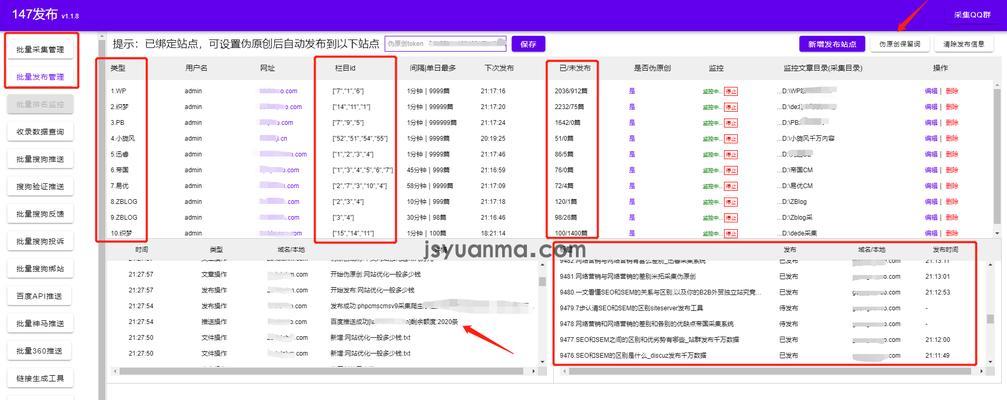The width and height of the screenshot is (1007, 400).
Task: Open 批量360推送 in the sidebar
Action: click(40, 351)
